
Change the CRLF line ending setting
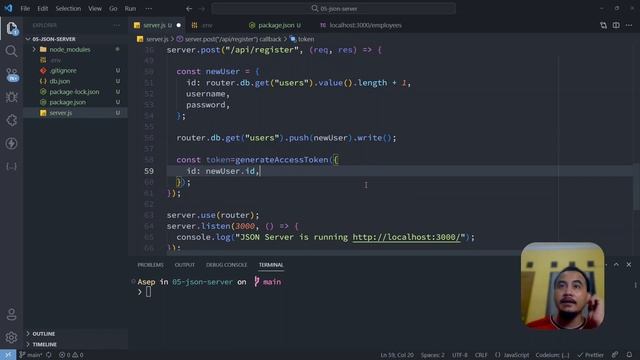(x=481, y=355)
